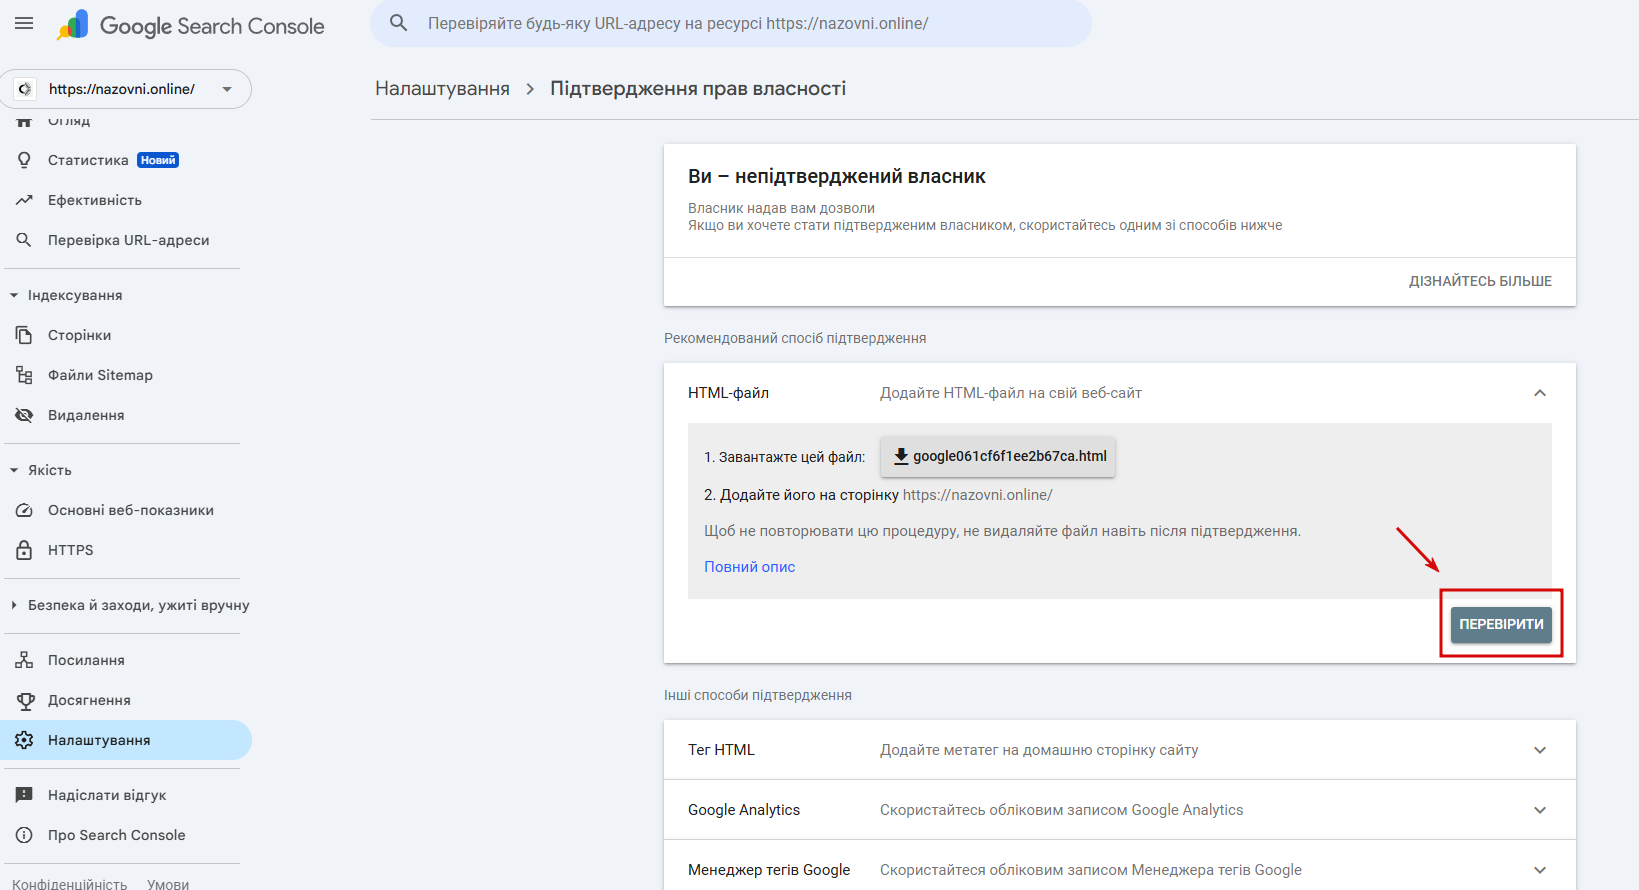
Task: Click the Видалення crossed-eye icon
Action: pos(24,415)
